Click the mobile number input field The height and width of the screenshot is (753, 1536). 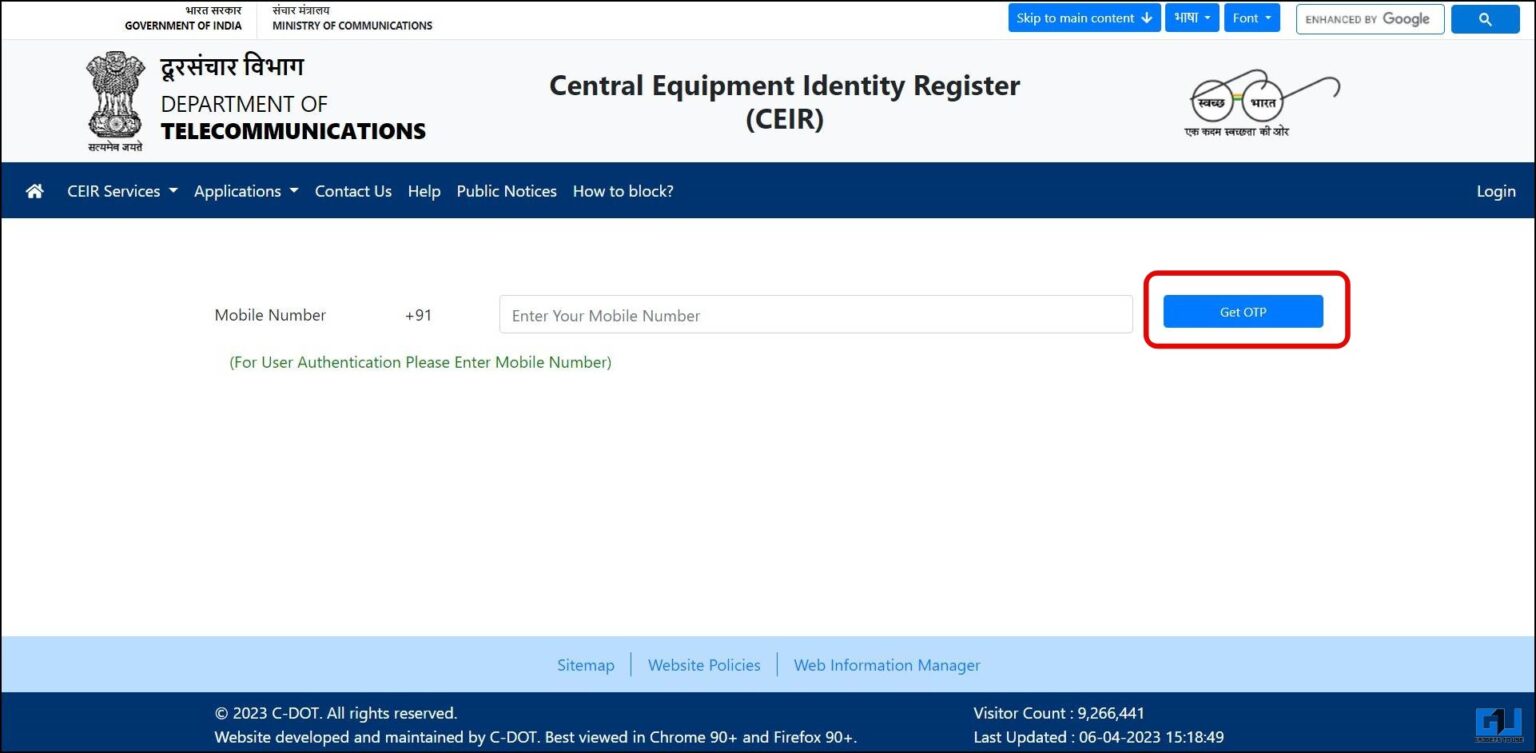click(x=814, y=314)
